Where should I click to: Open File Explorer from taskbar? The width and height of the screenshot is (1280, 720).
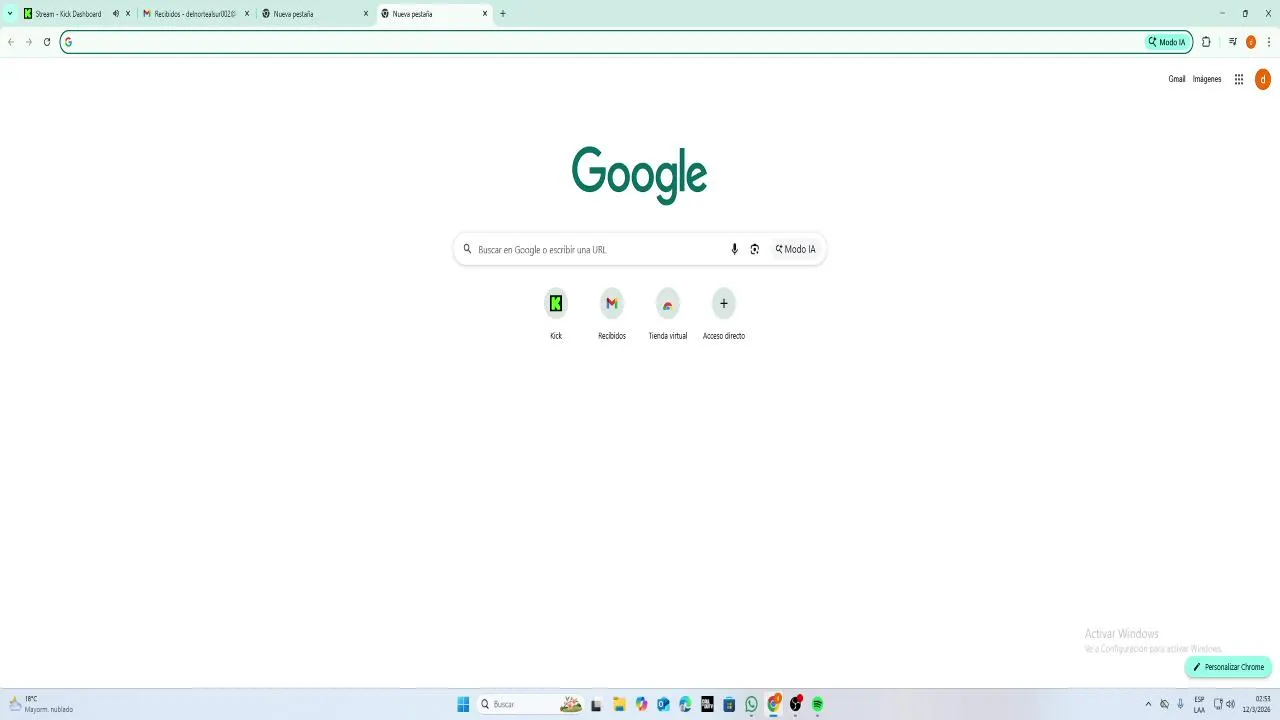619,704
